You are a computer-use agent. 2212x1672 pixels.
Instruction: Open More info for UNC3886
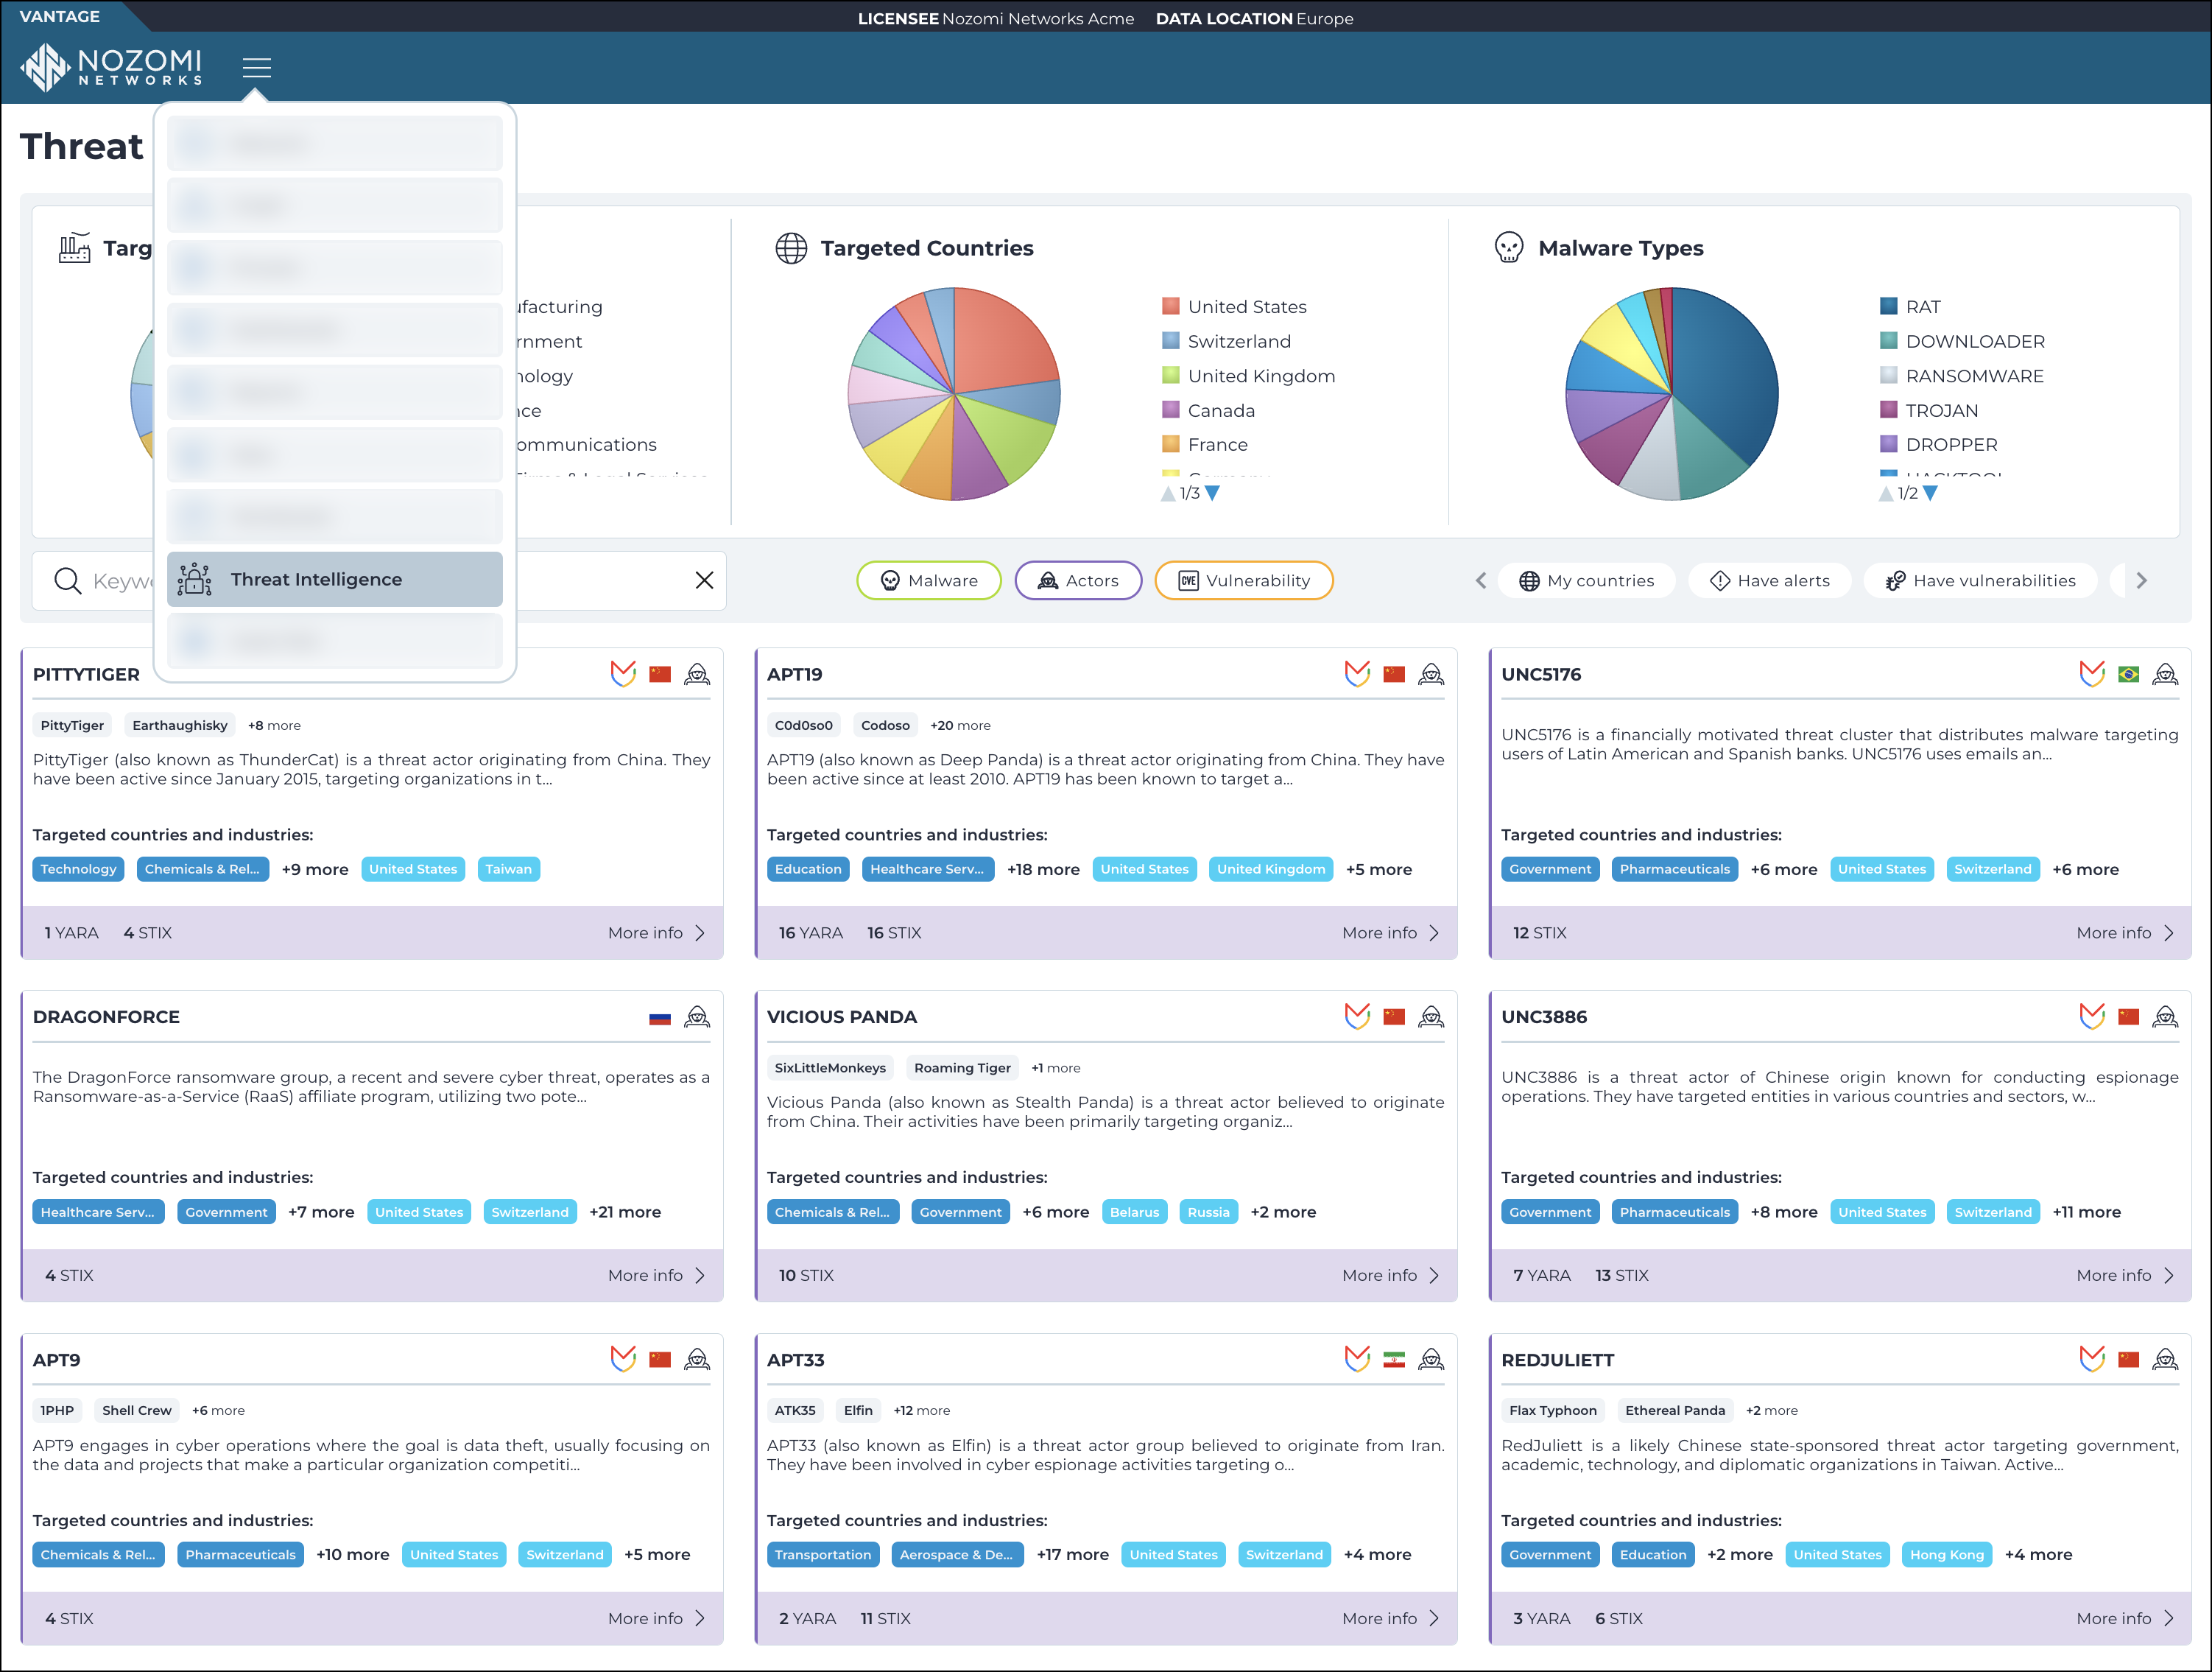pos(2125,1275)
